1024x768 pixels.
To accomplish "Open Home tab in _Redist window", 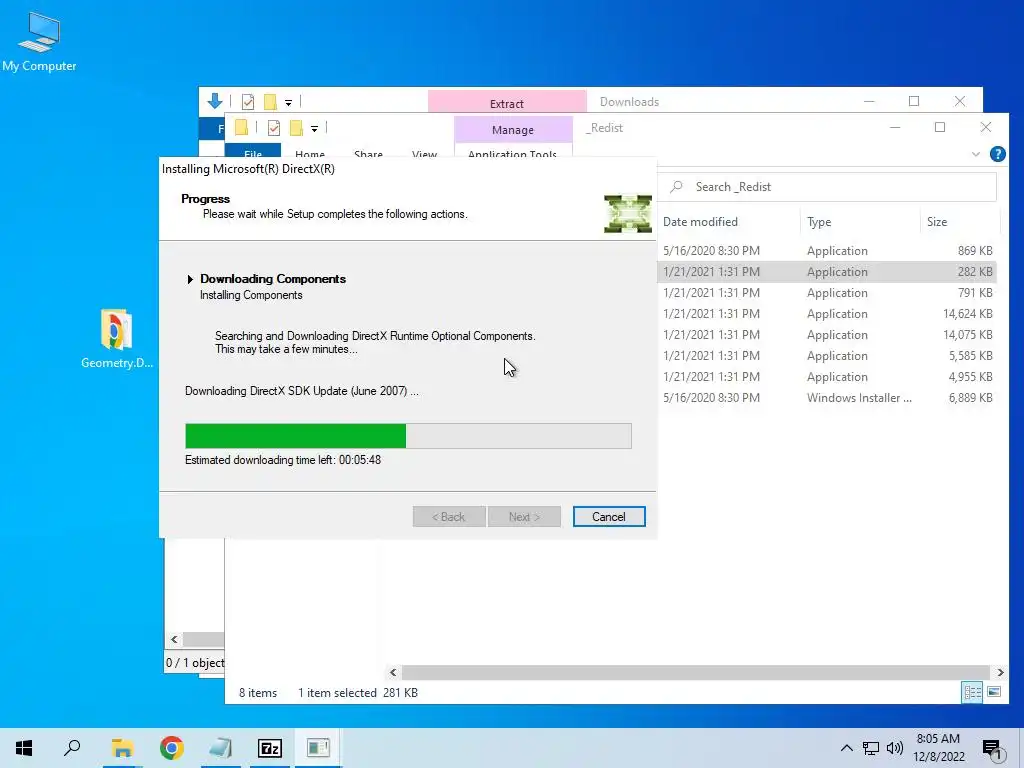I will (310, 154).
